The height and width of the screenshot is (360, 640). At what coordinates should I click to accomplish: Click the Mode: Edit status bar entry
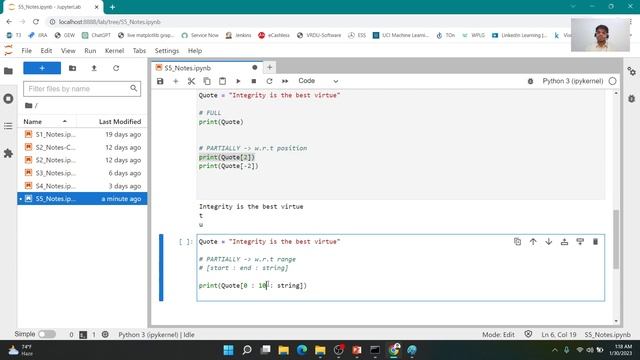point(498,335)
